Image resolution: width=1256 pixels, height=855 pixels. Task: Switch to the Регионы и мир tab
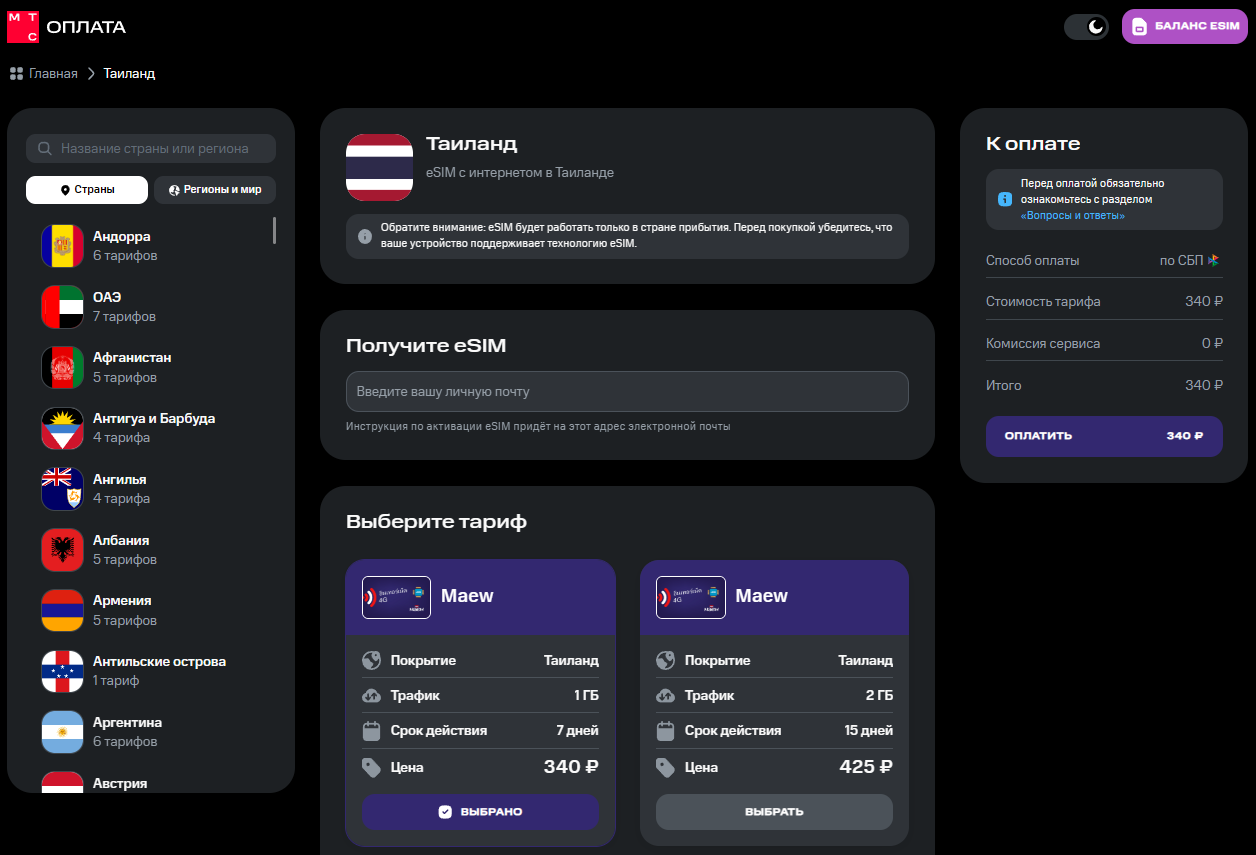point(215,190)
